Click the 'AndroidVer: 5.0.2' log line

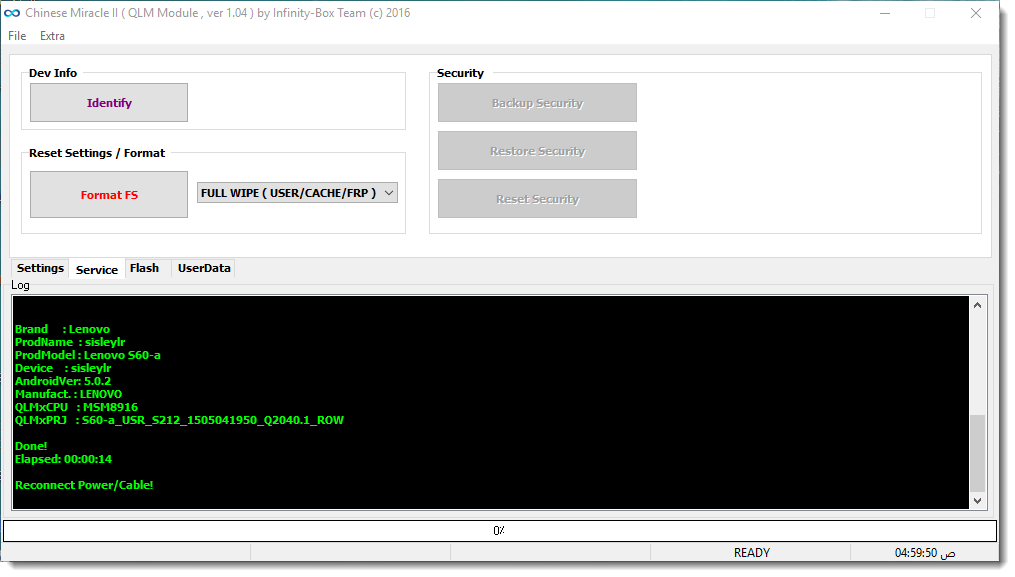pos(63,381)
